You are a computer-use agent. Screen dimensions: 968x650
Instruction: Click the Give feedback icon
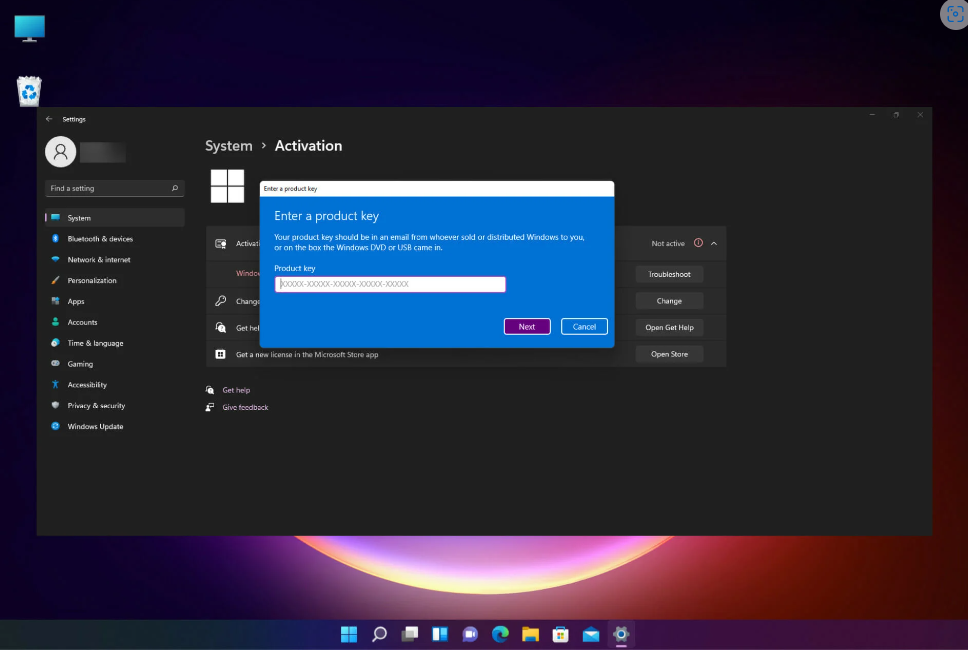[x=210, y=407]
